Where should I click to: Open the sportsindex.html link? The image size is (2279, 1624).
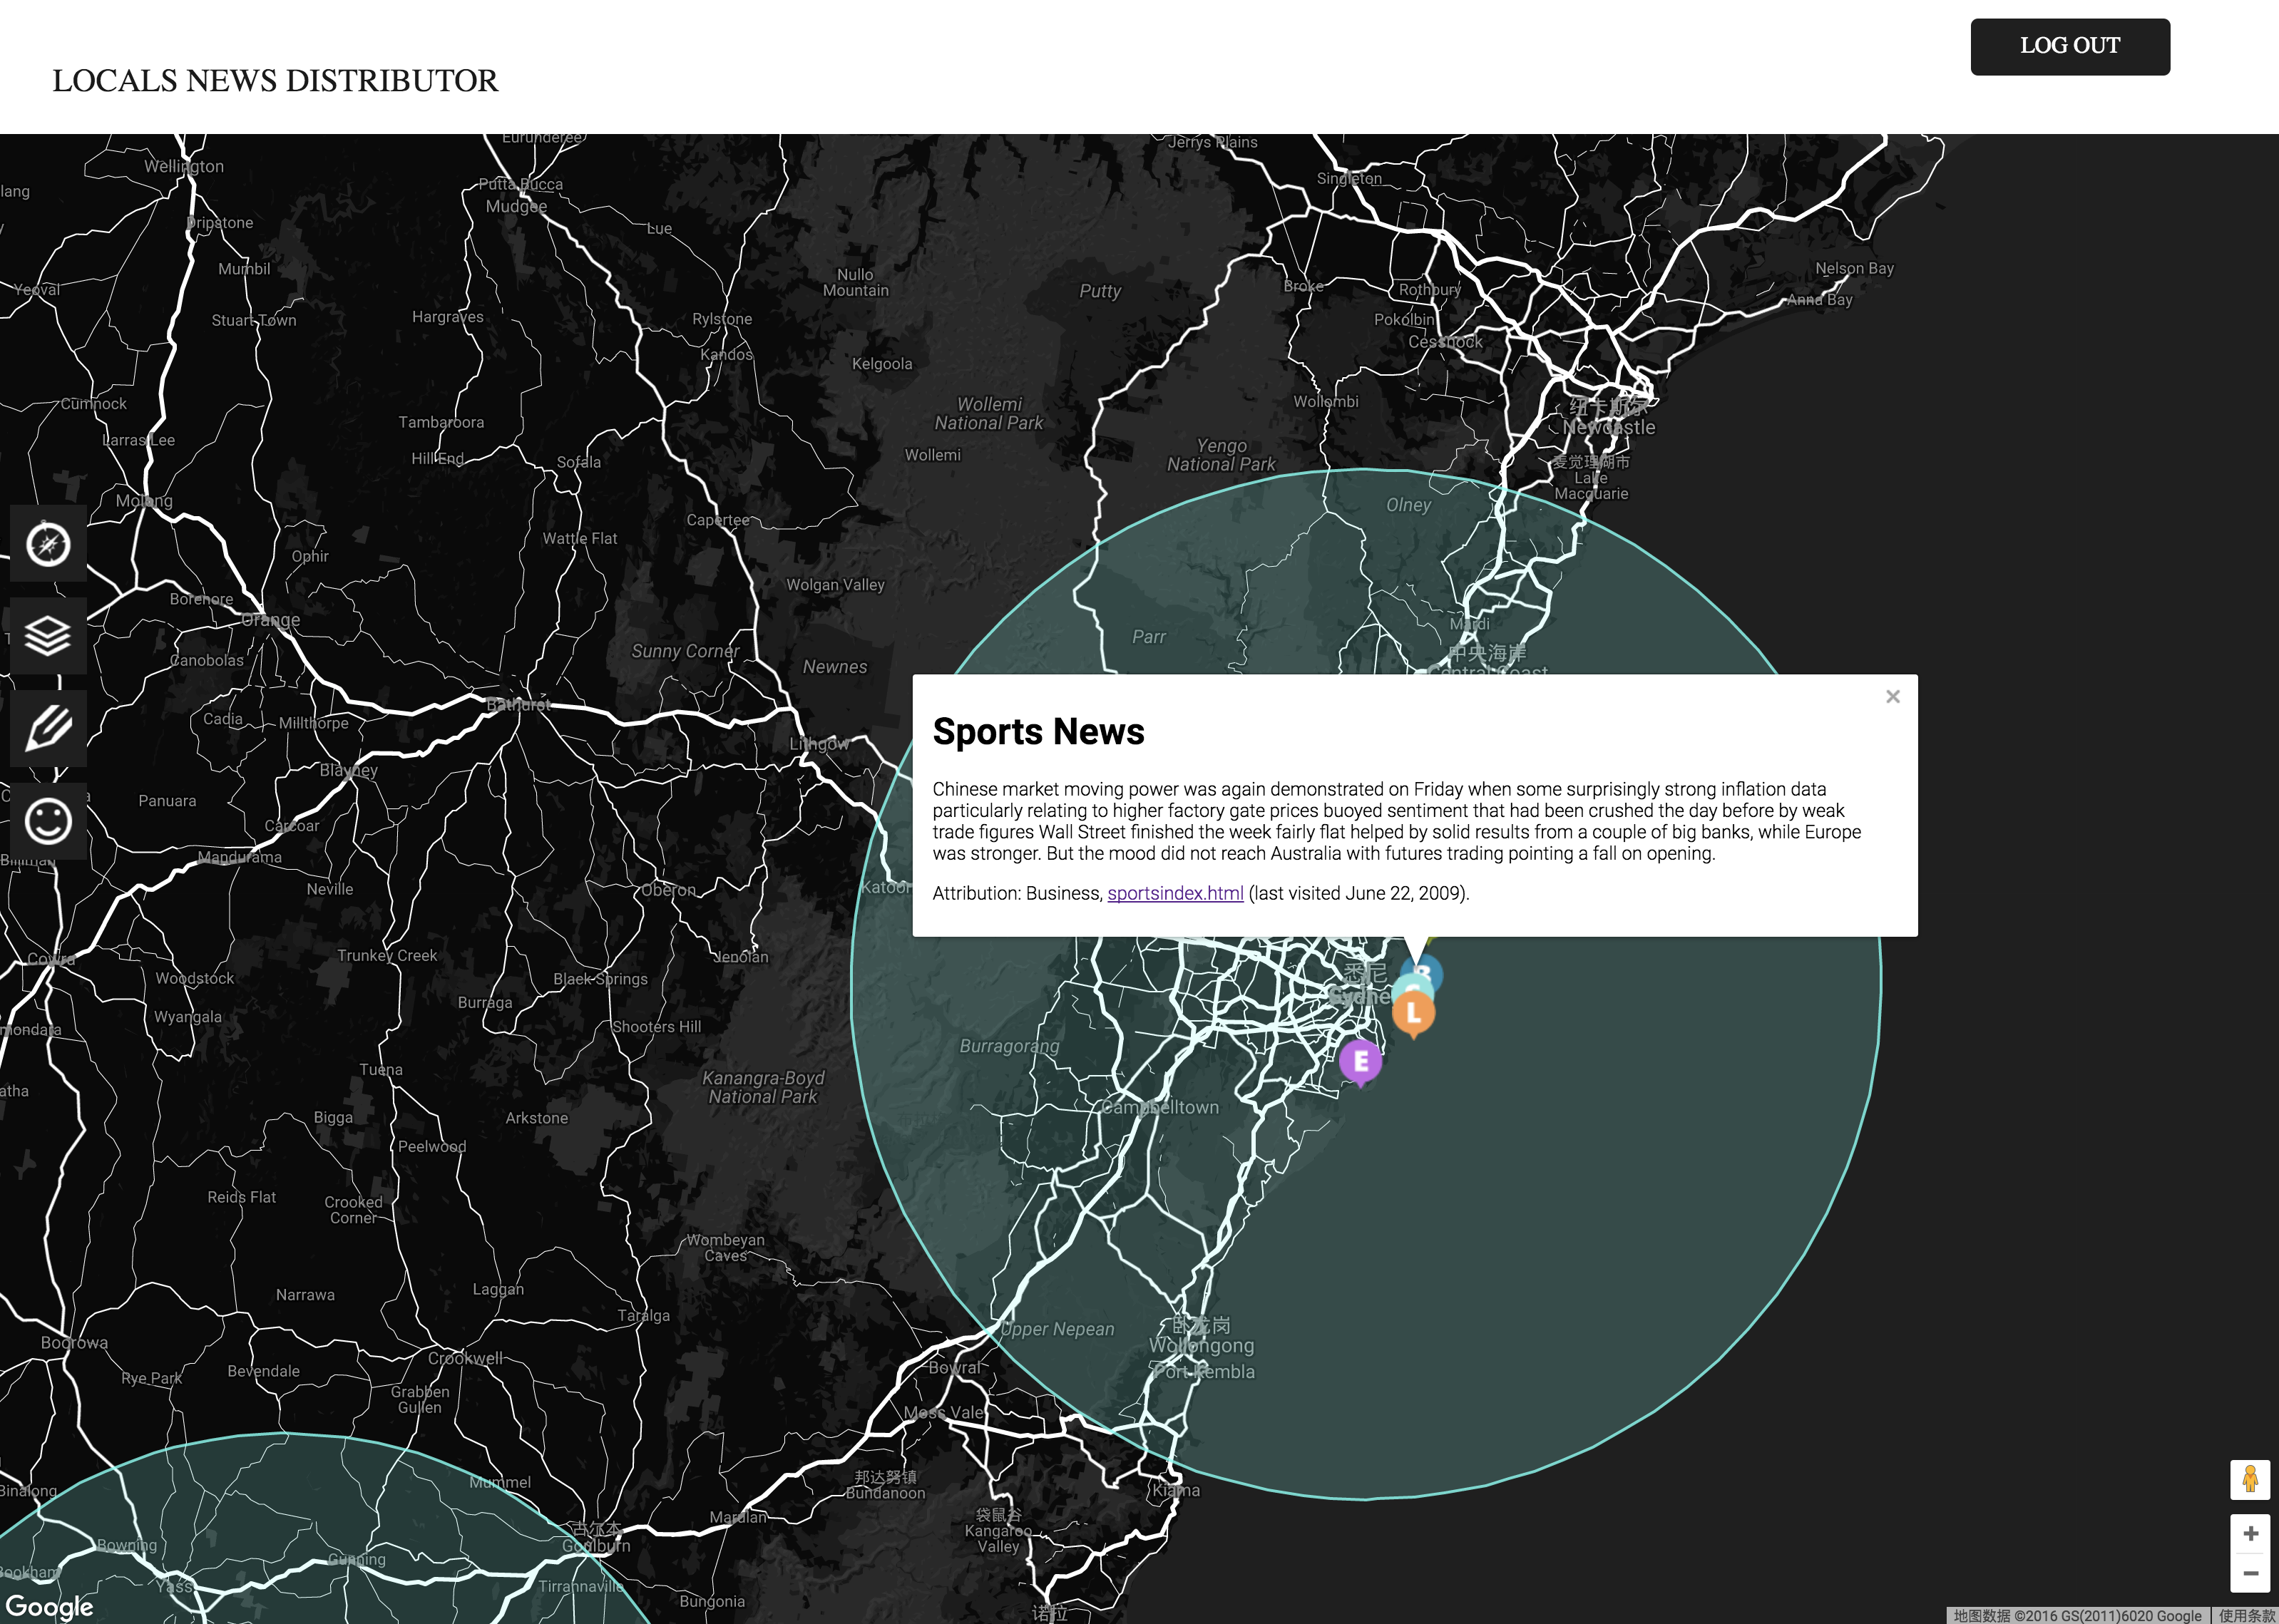[1175, 893]
